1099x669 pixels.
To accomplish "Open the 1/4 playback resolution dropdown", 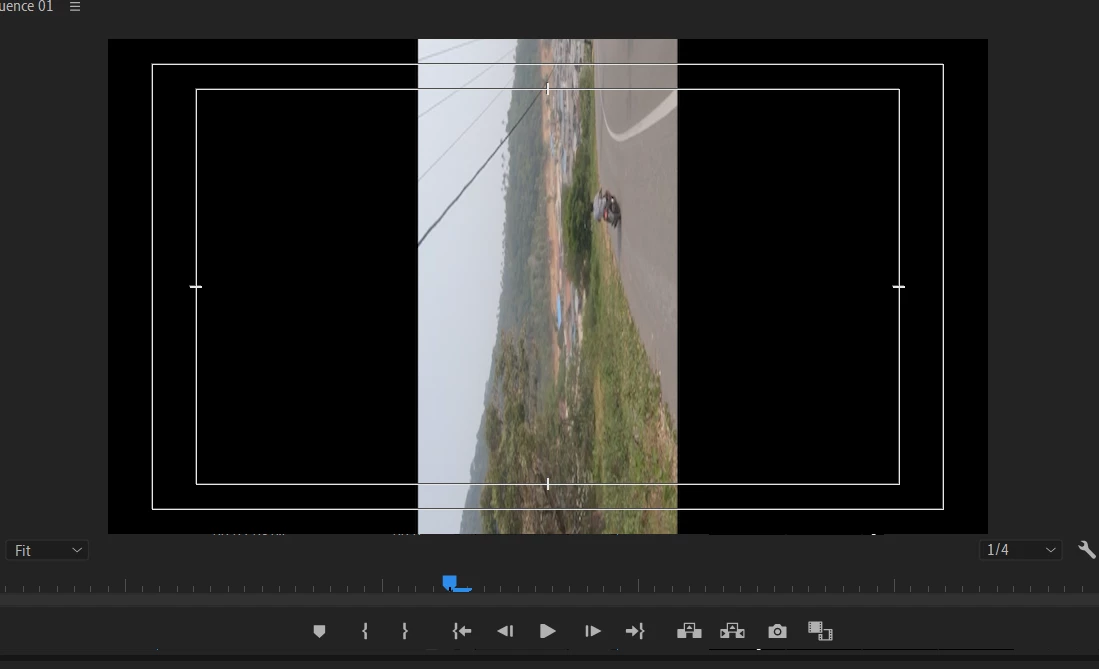I will (1020, 550).
